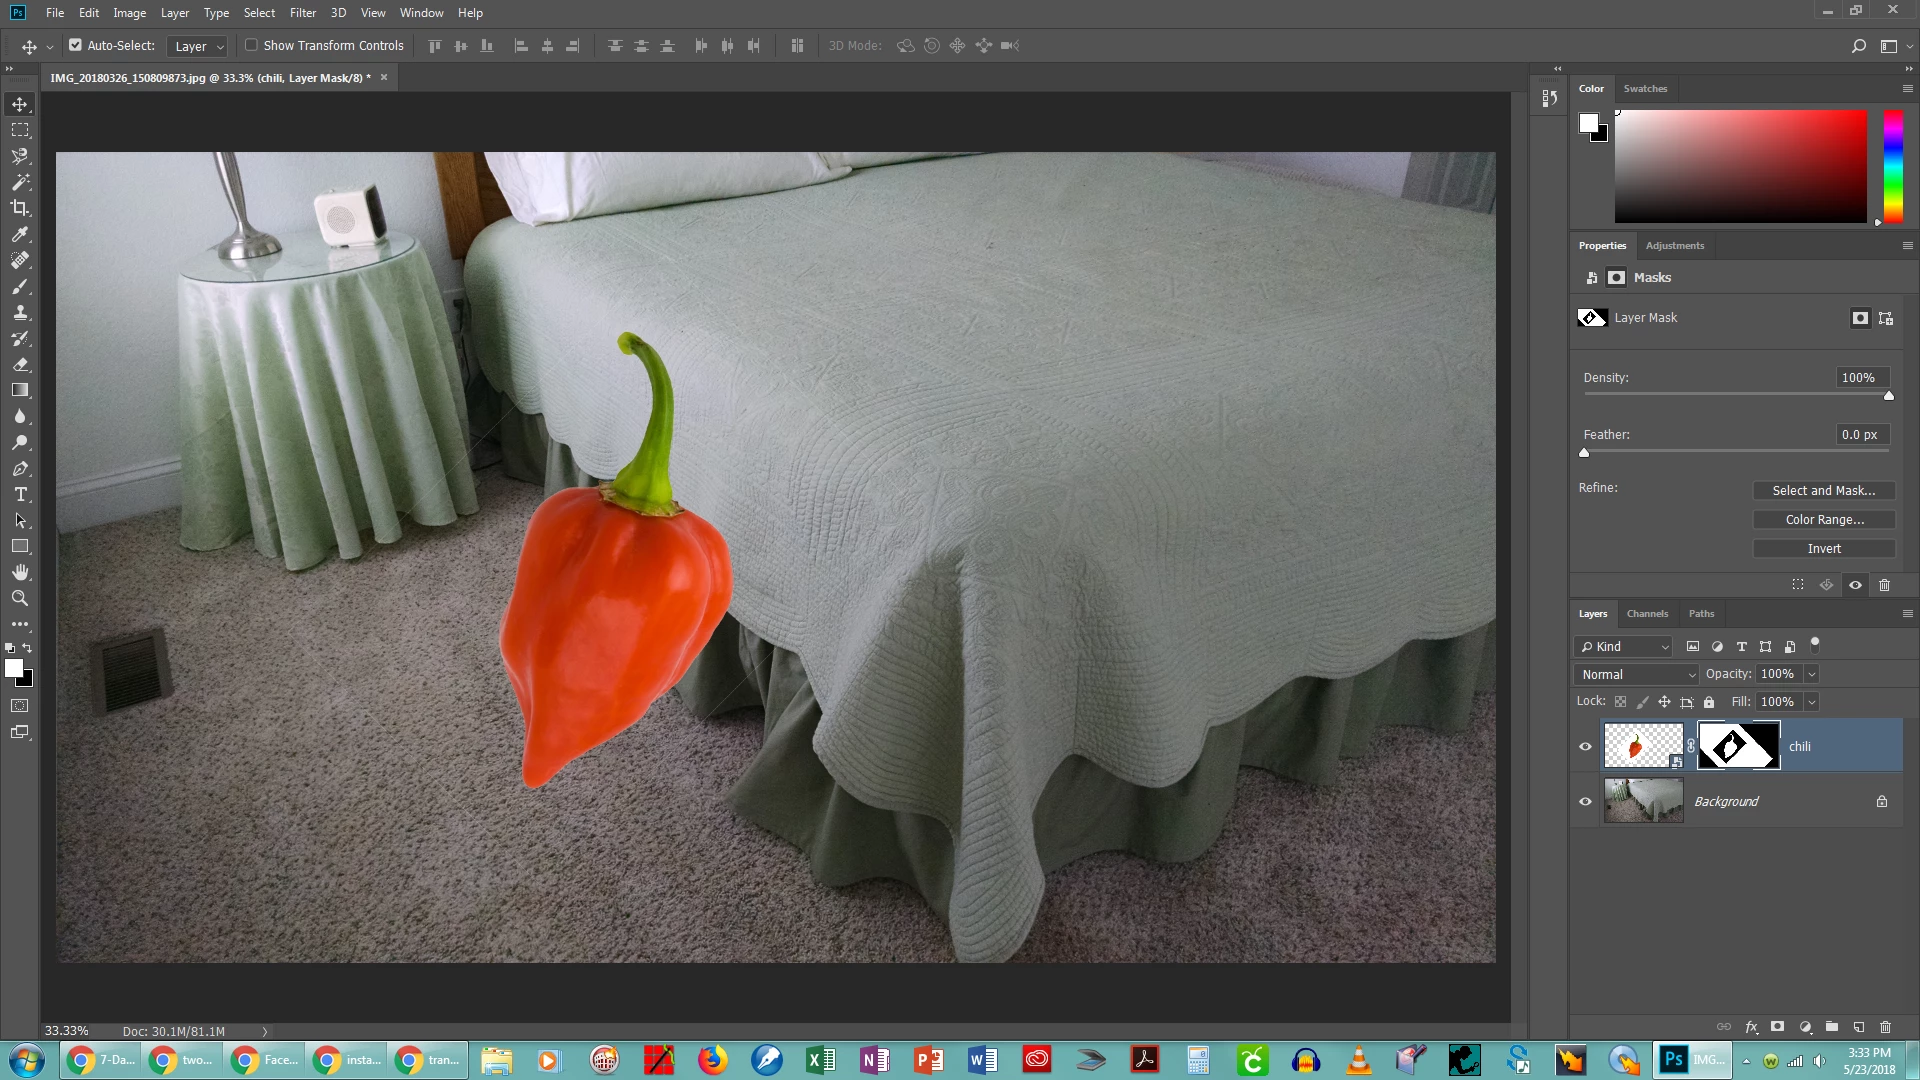Image resolution: width=1920 pixels, height=1080 pixels.
Task: Hide the chili layer
Action: pos(1585,746)
